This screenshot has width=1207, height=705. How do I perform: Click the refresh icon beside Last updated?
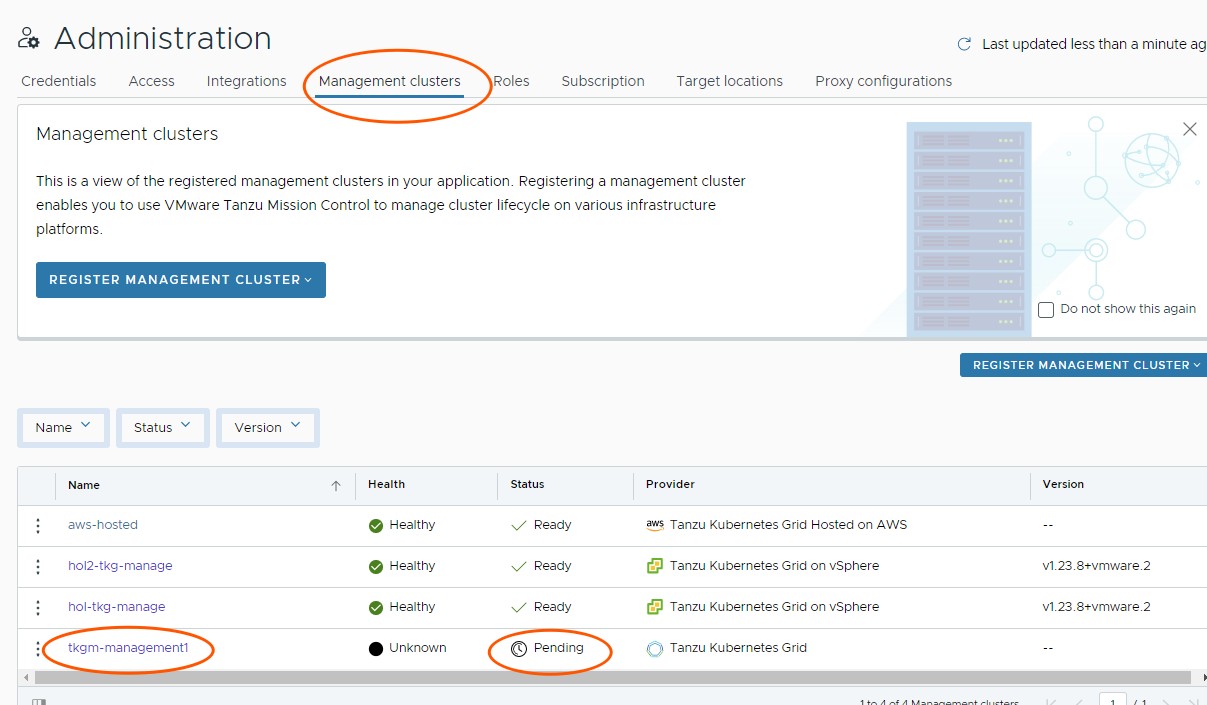click(x=964, y=44)
